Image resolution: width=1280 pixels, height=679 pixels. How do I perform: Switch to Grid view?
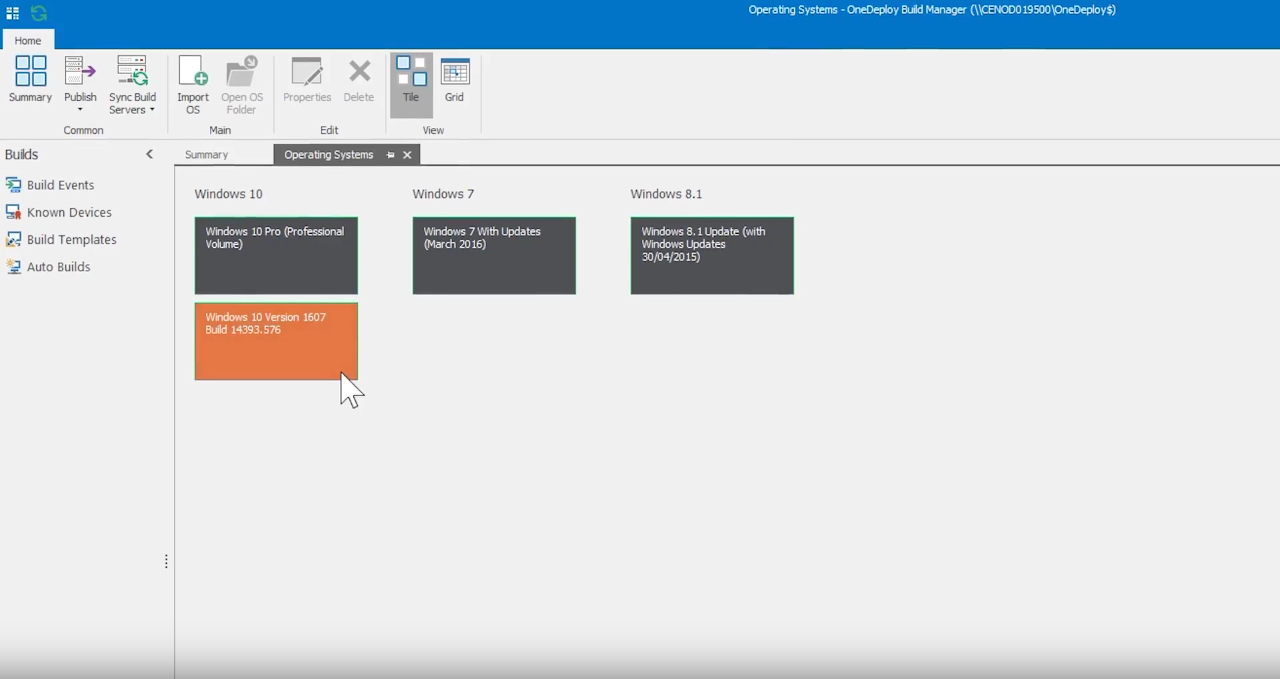pos(454,79)
